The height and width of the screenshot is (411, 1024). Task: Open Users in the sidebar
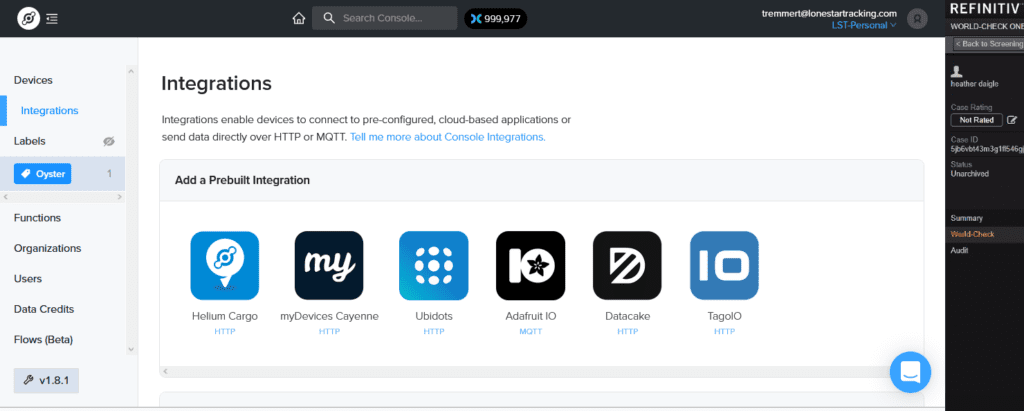(27, 278)
